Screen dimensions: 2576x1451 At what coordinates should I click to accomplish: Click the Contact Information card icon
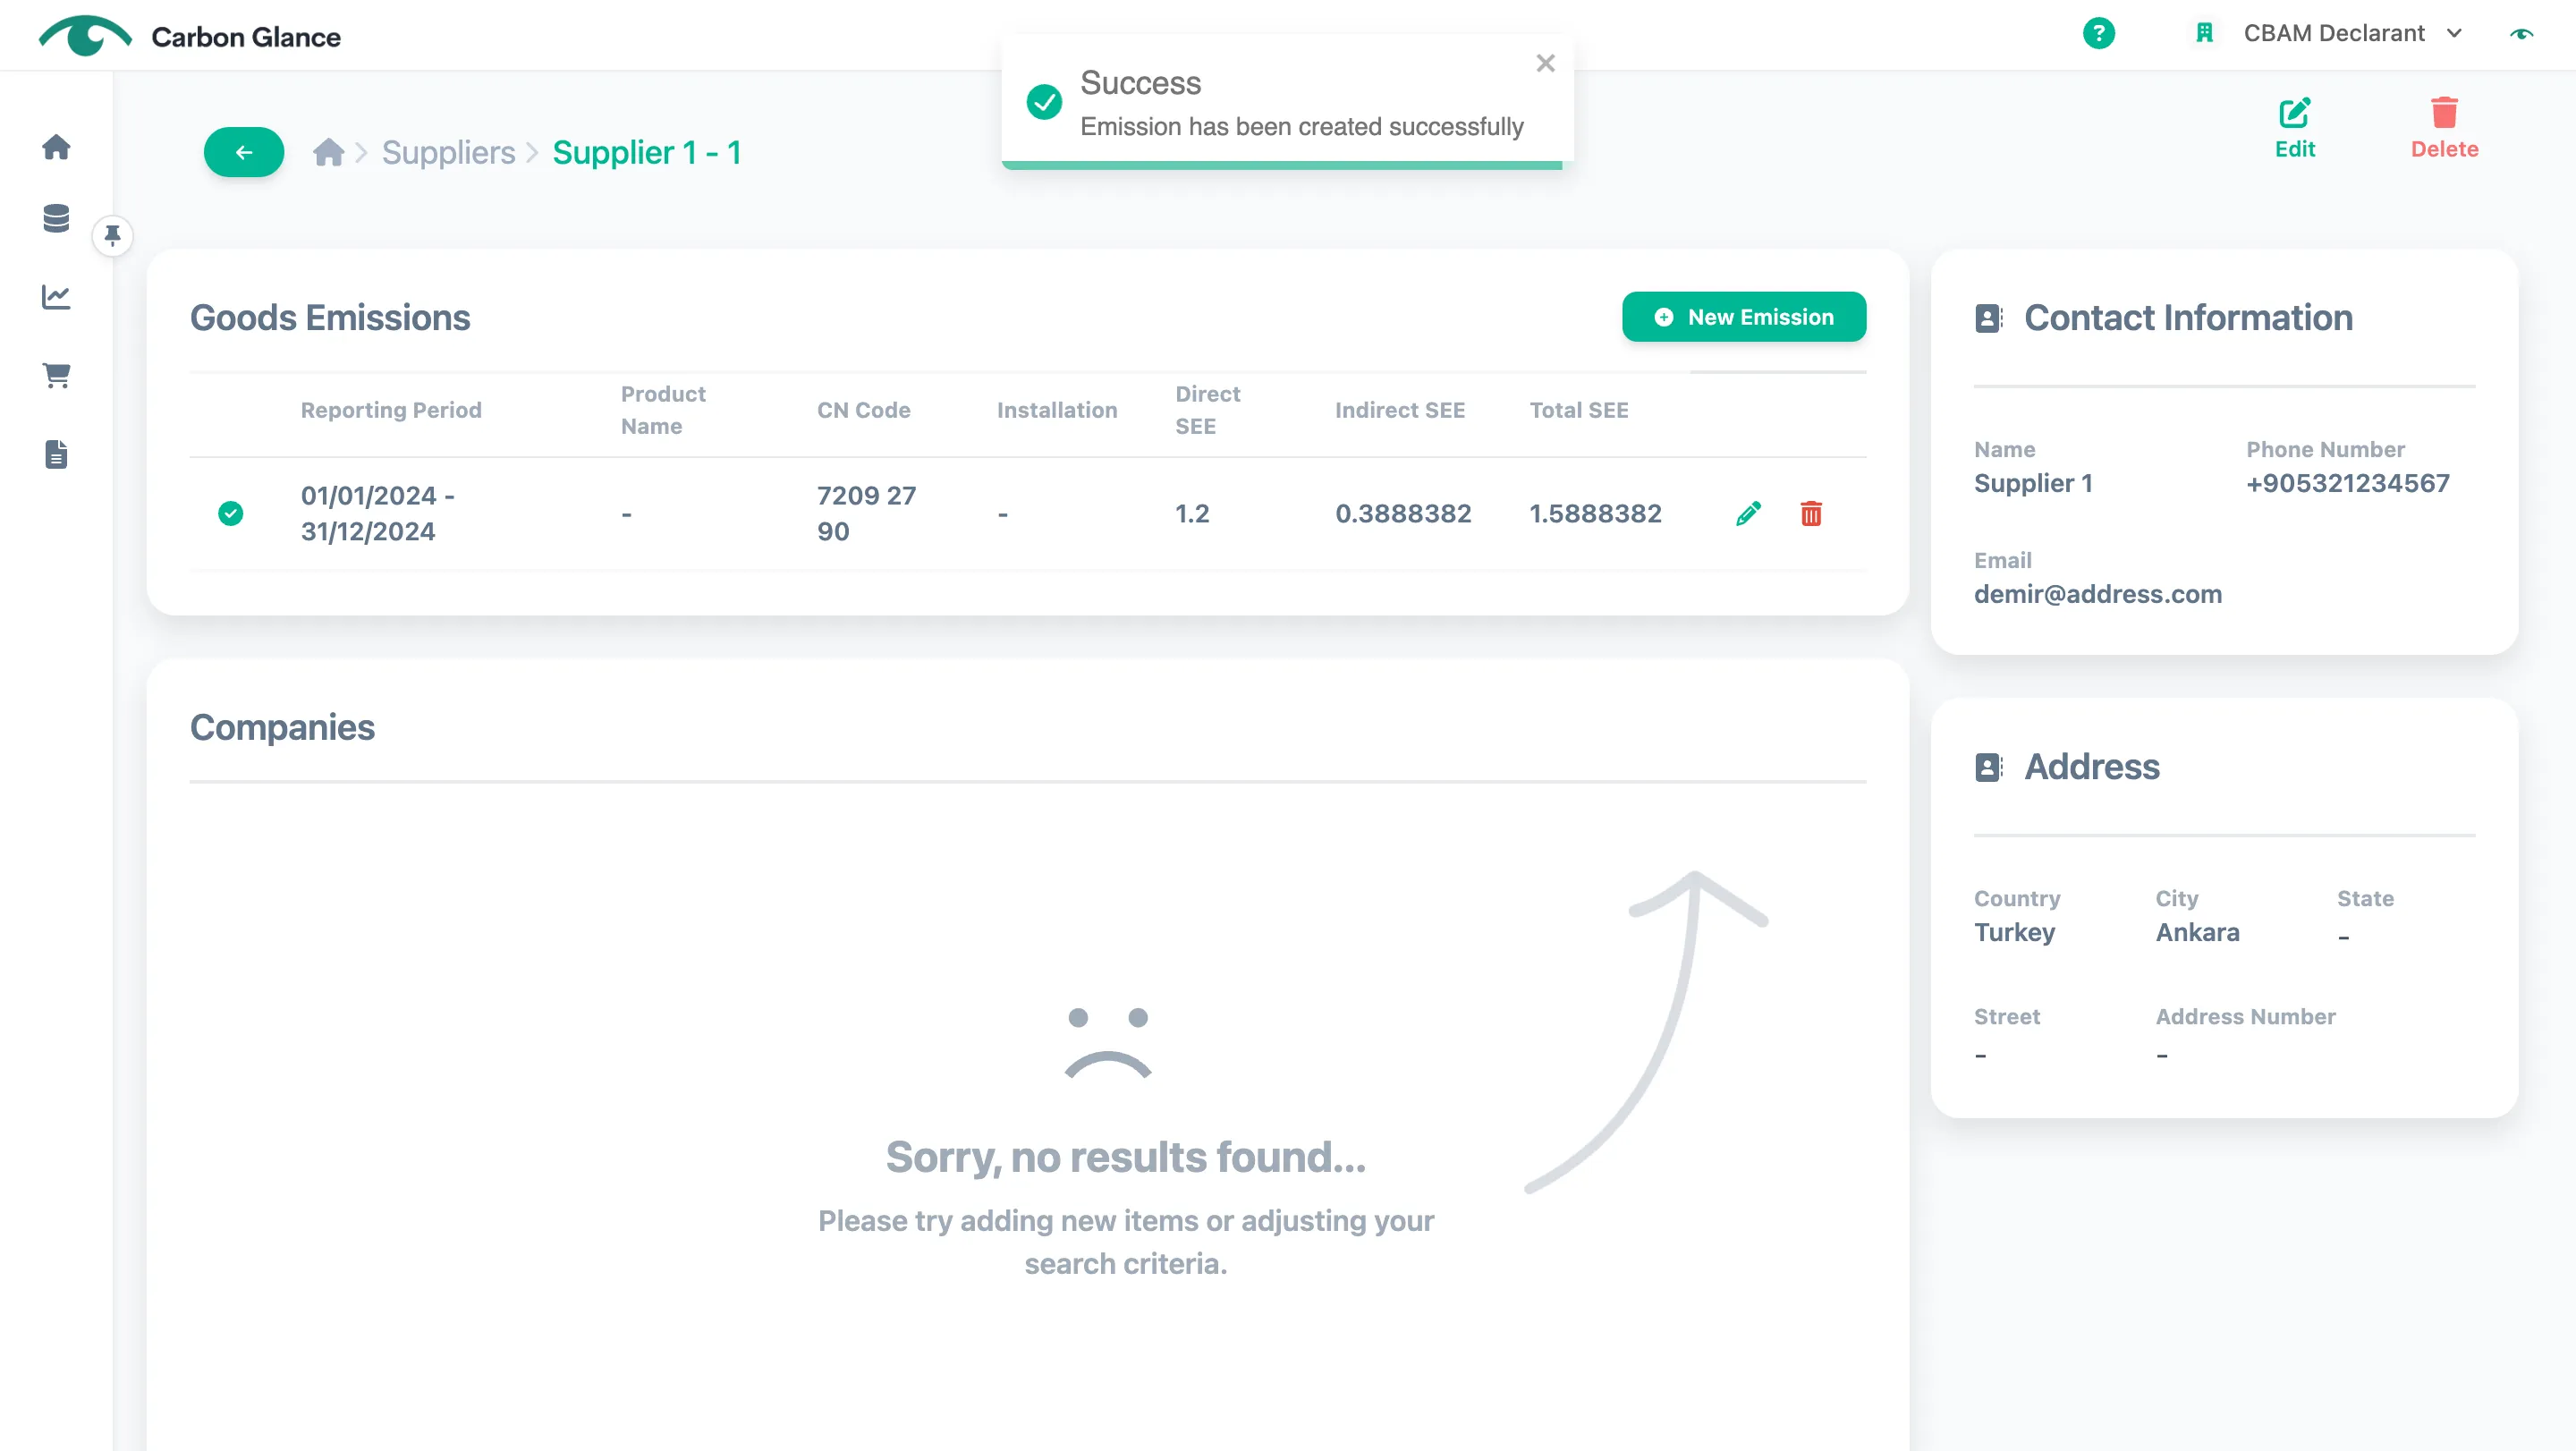[1988, 318]
